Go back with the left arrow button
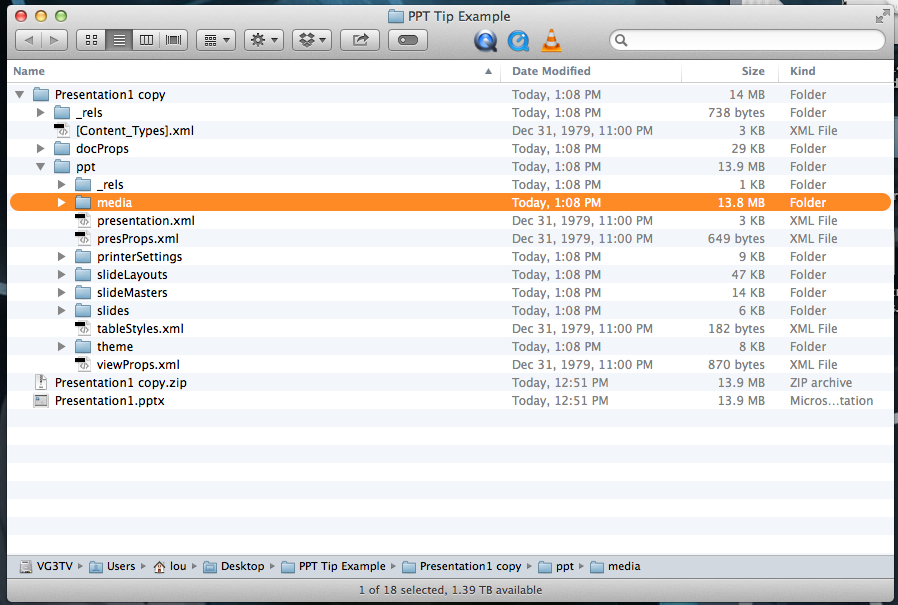The width and height of the screenshot is (898, 605). [x=29, y=40]
